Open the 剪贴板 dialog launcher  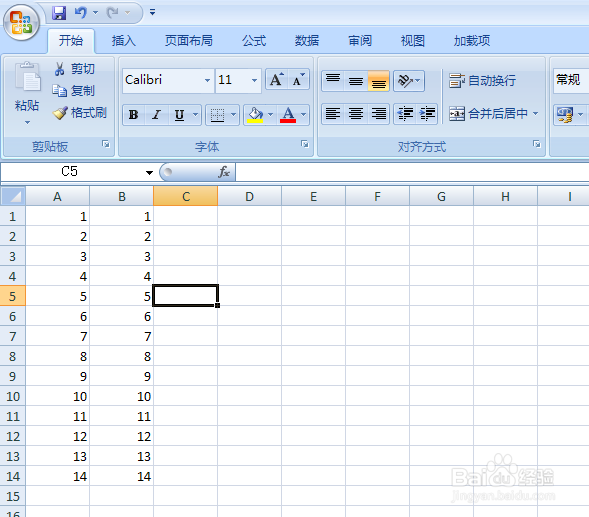106,144
